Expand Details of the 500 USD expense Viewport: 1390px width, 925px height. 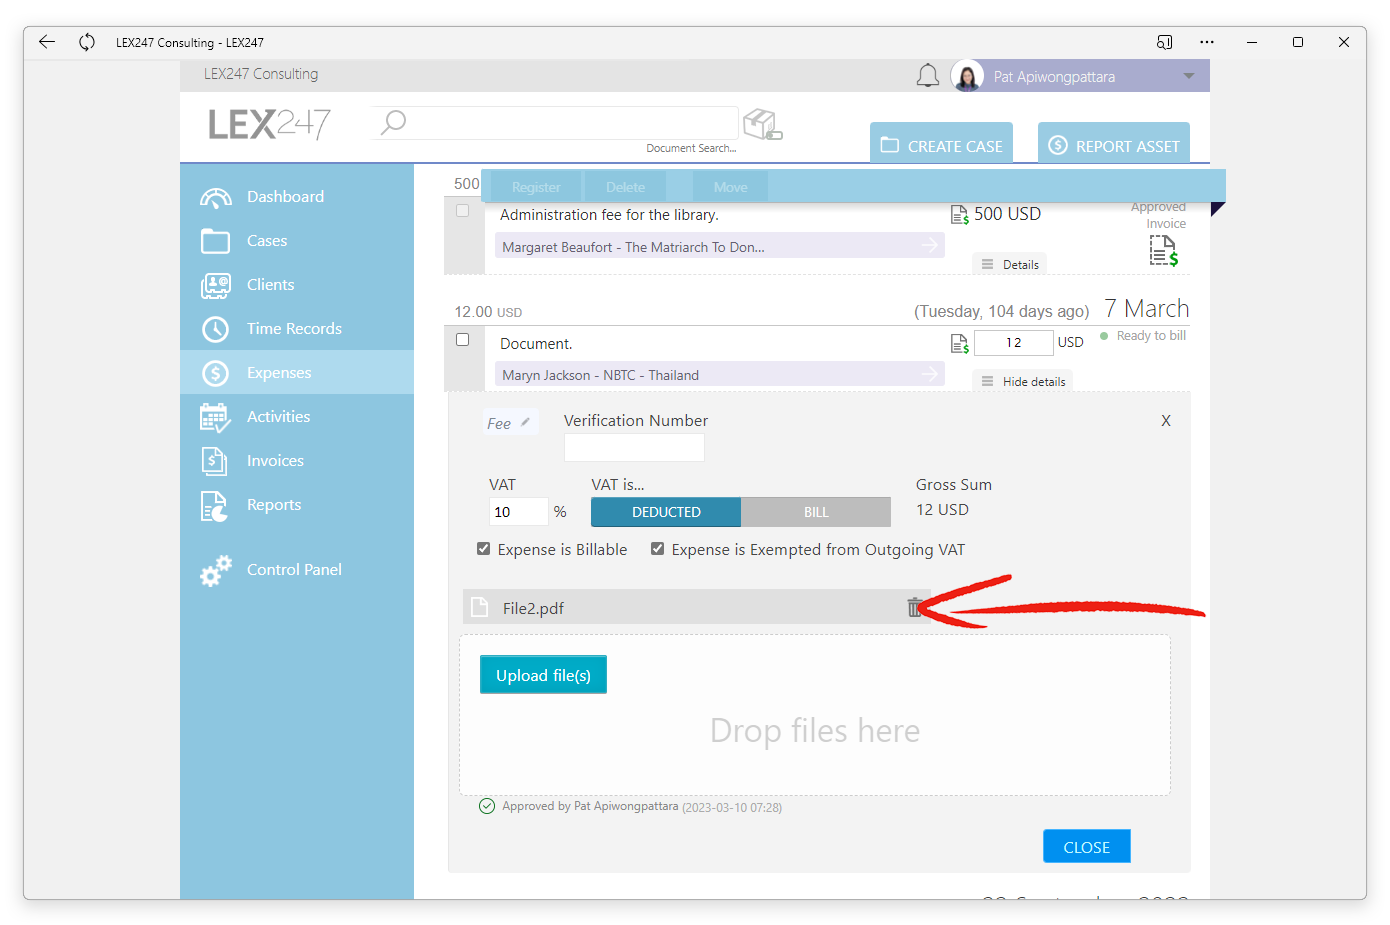click(1010, 265)
